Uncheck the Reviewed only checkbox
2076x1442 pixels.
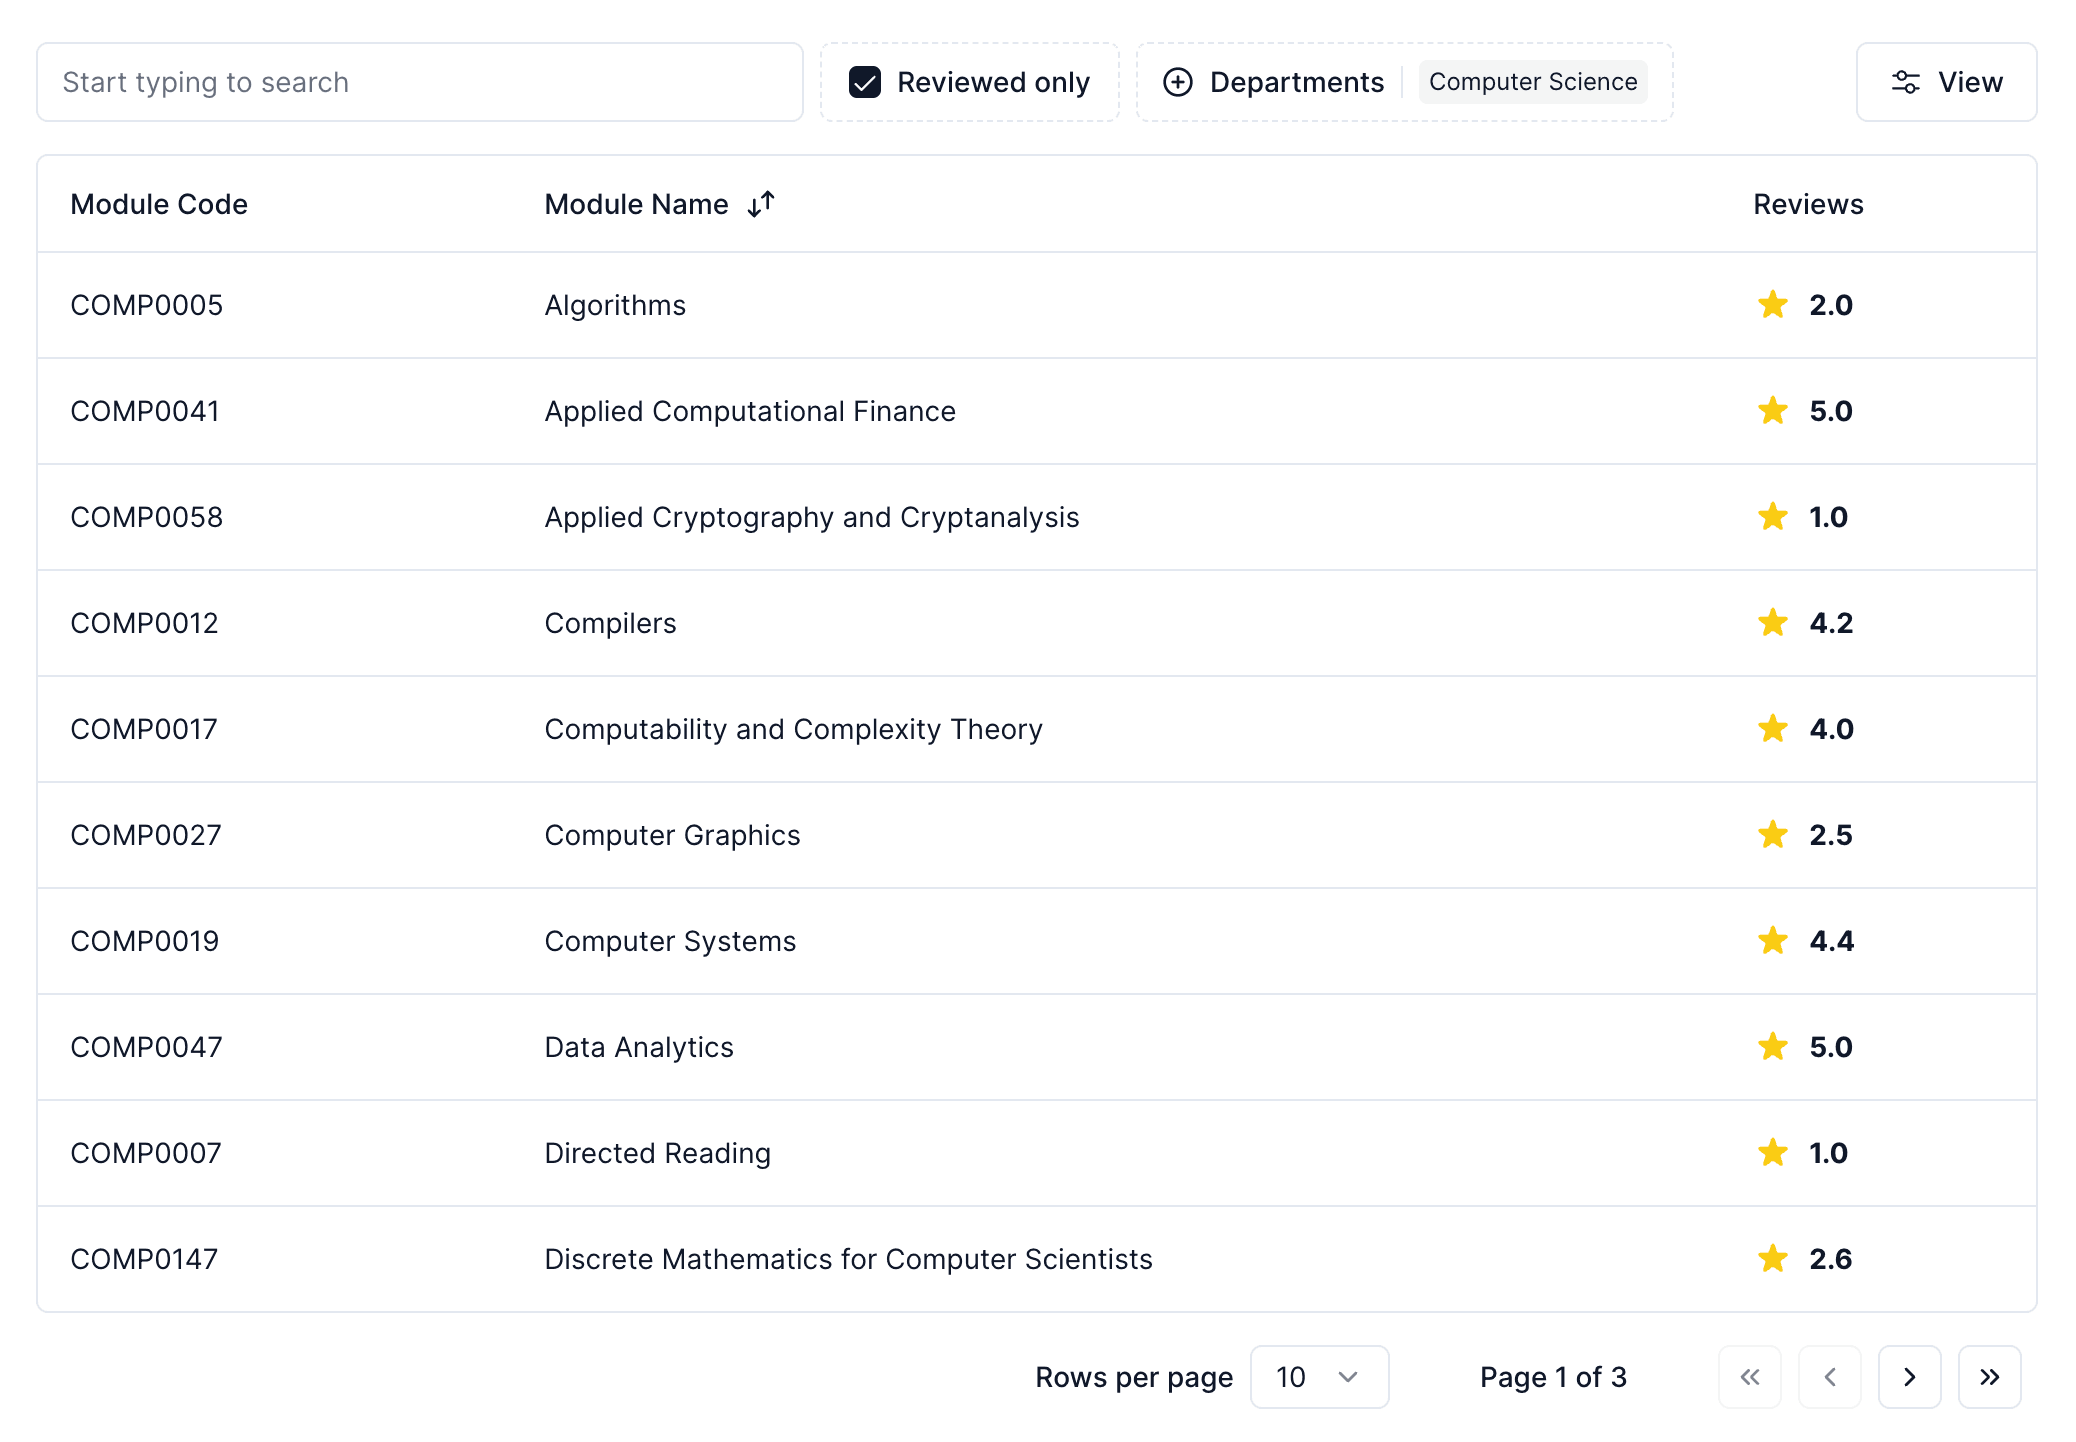pyautogui.click(x=865, y=82)
